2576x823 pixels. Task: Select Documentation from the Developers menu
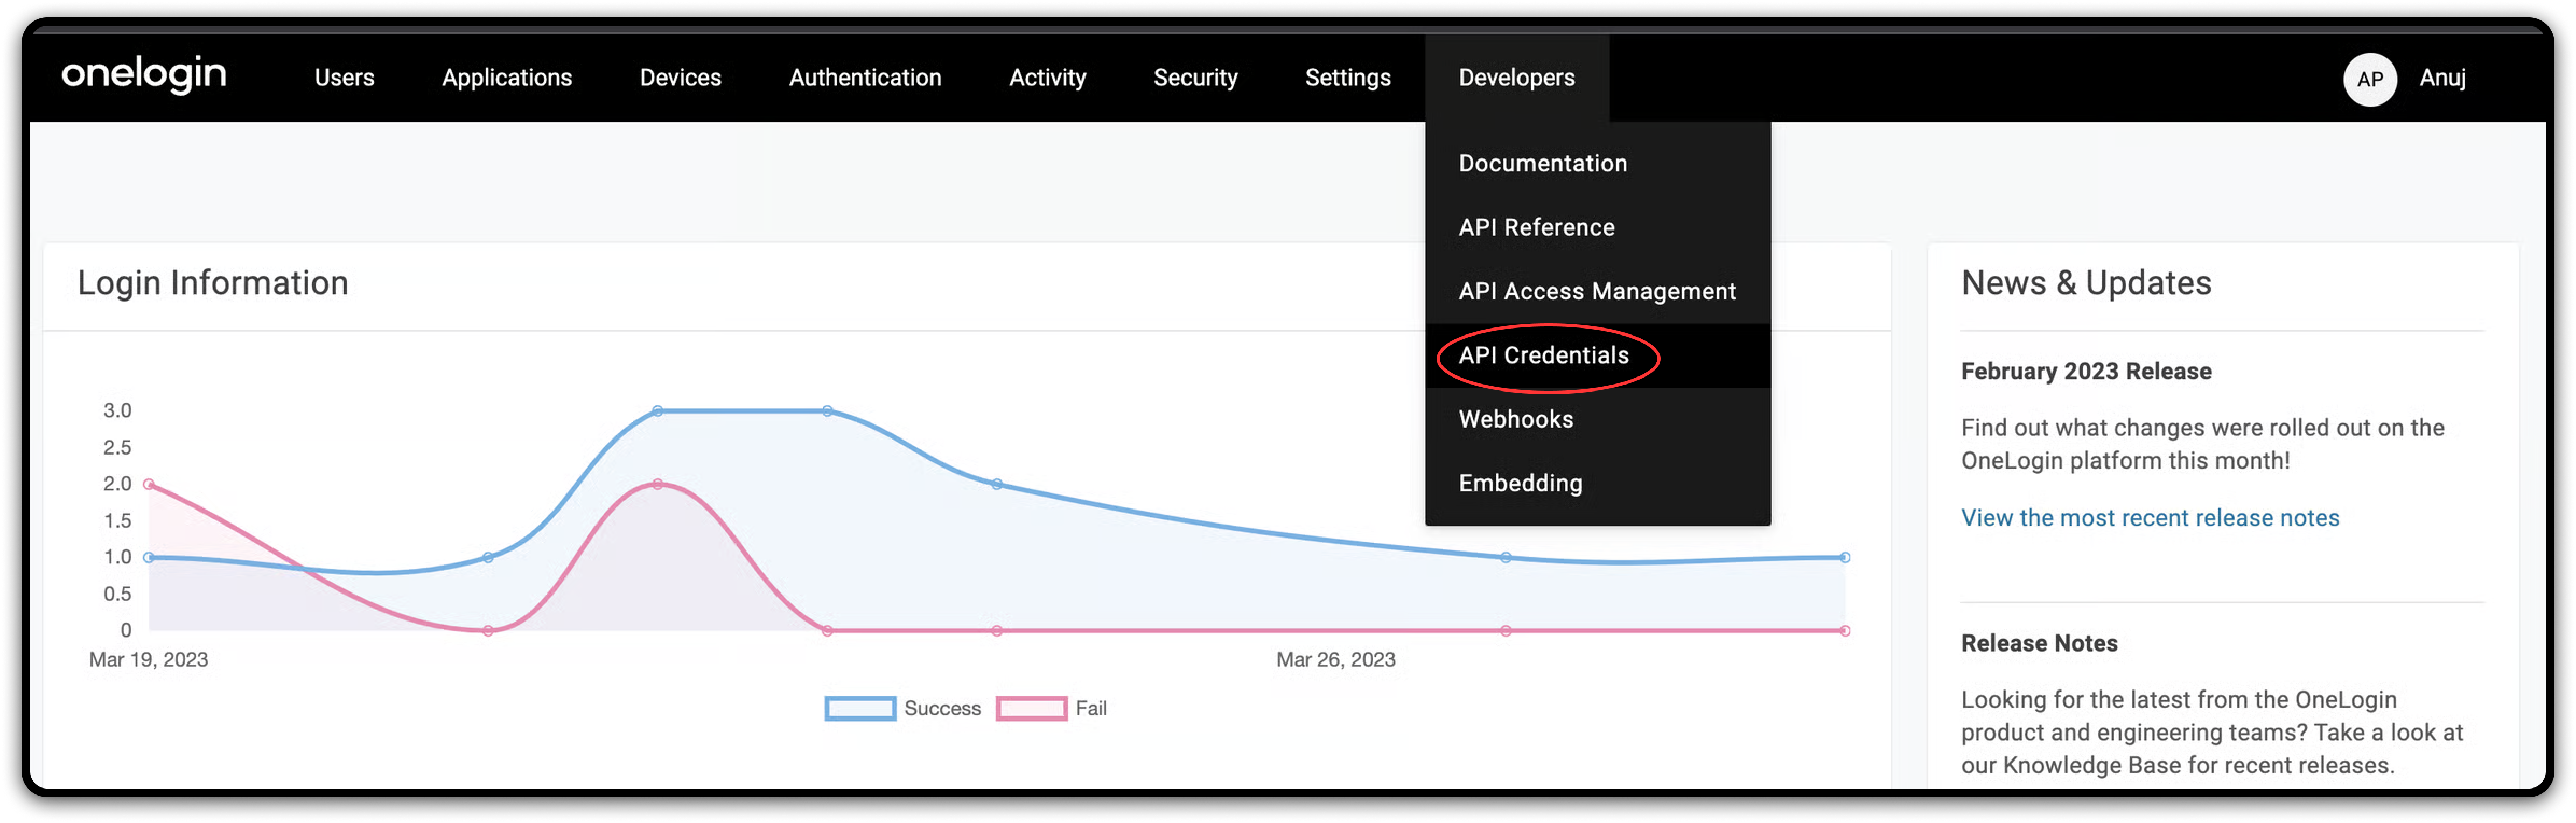[1542, 163]
